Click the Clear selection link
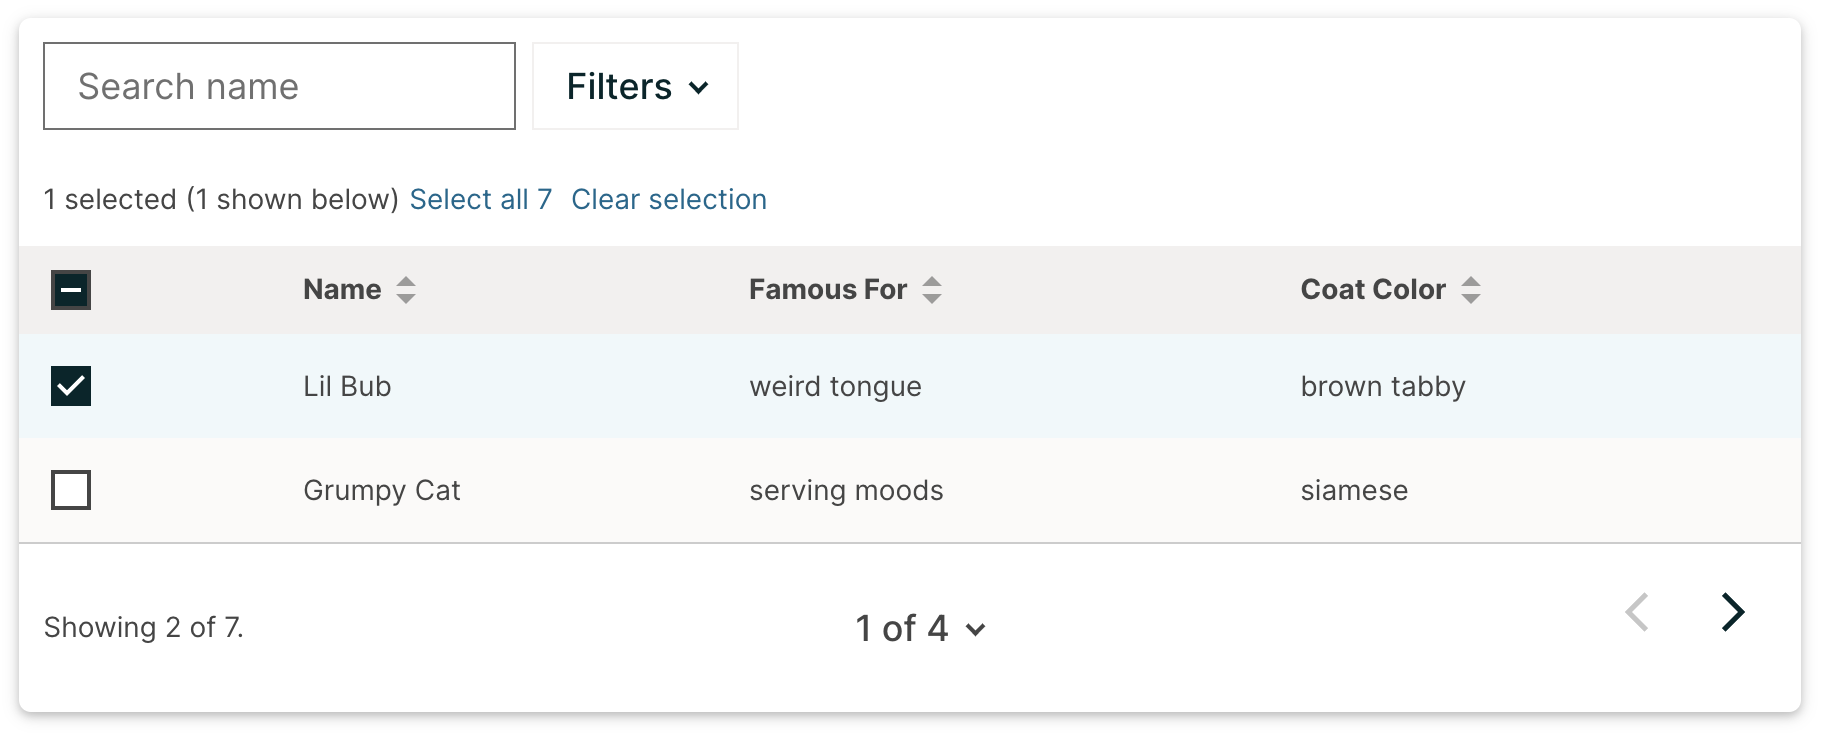1824x740 pixels. (668, 199)
